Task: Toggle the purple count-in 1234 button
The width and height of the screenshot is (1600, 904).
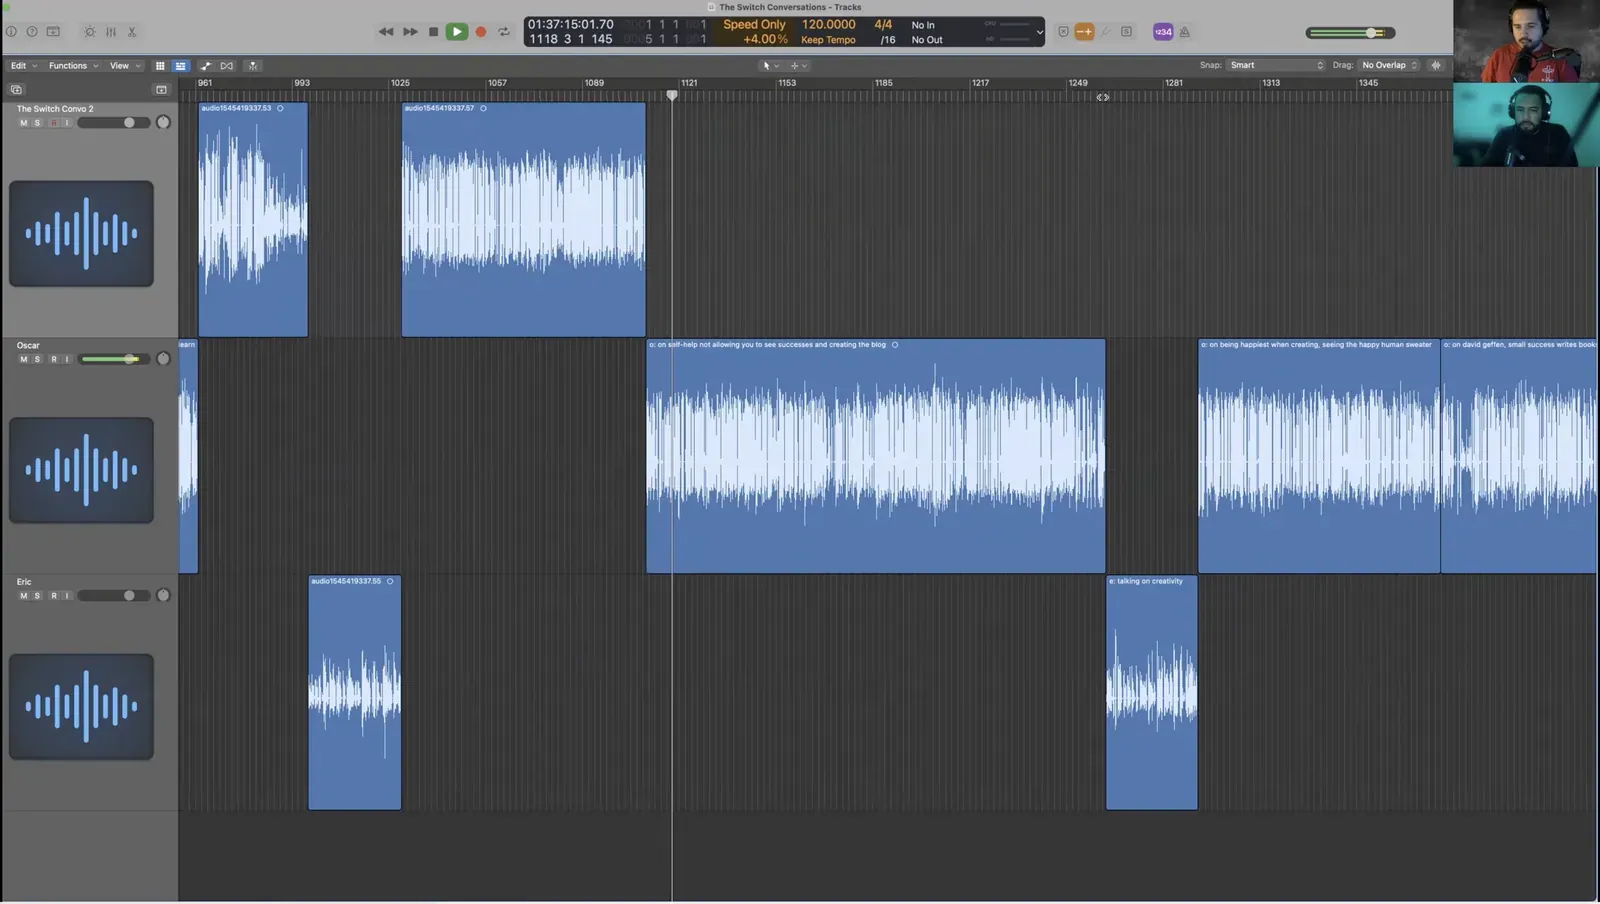Action: click(1163, 32)
